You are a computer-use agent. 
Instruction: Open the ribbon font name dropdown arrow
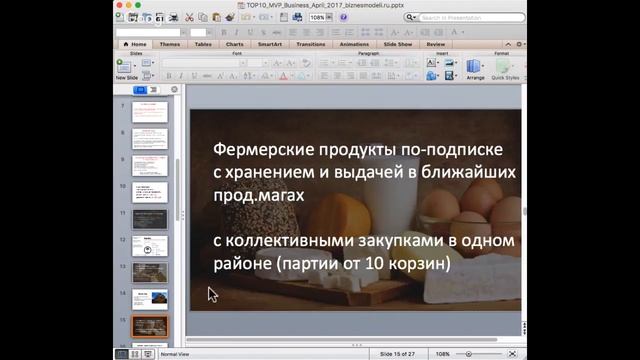pyautogui.click(x=243, y=63)
